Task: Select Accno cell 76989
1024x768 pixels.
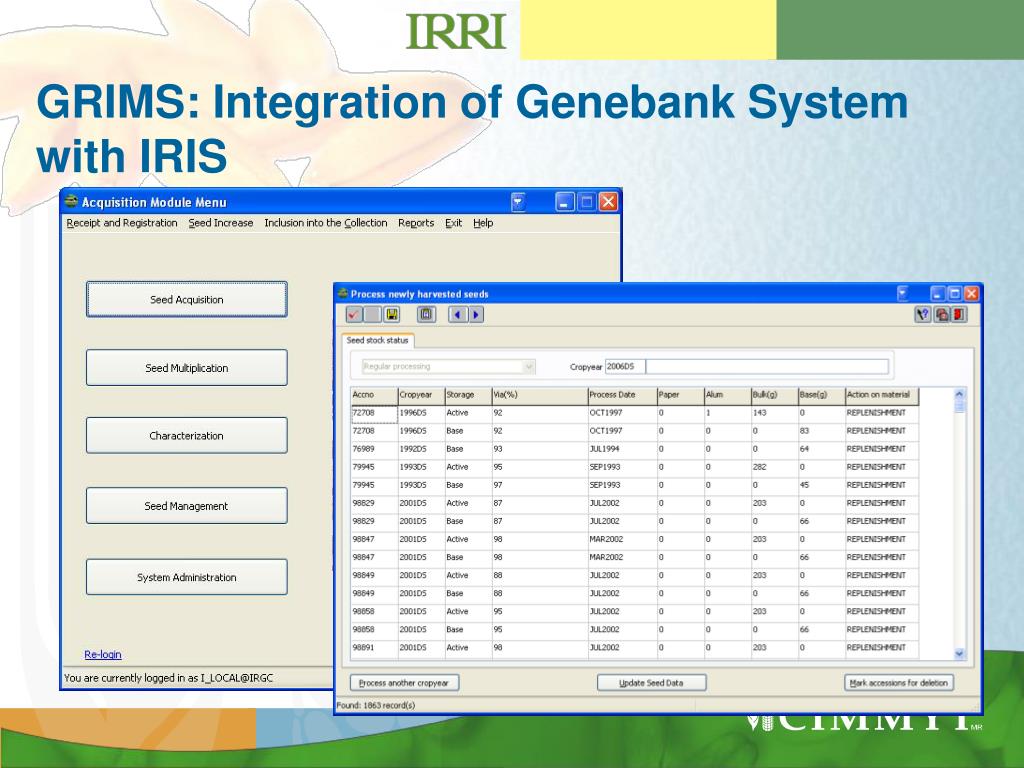Action: pos(374,449)
